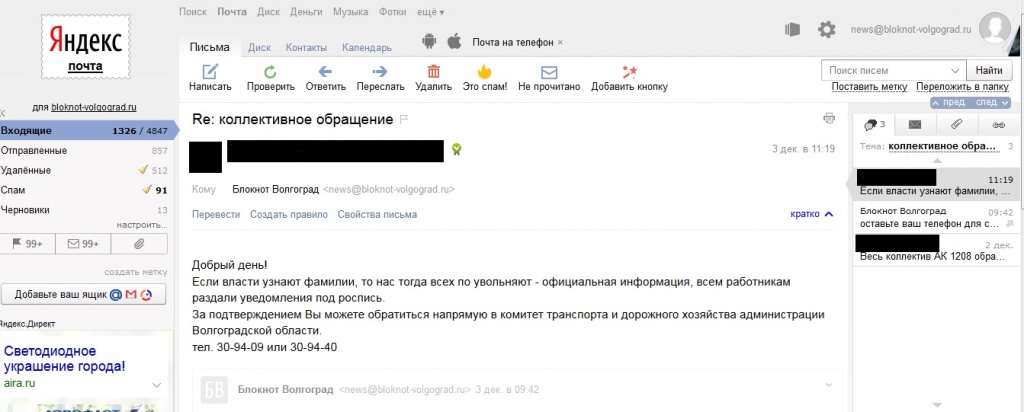Click account email news@bloknot-volgograd.ru
The height and width of the screenshot is (412, 1024).
pos(910,29)
